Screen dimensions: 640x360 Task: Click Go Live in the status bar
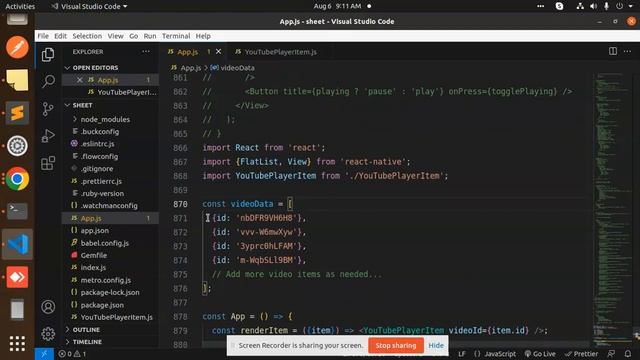point(540,354)
